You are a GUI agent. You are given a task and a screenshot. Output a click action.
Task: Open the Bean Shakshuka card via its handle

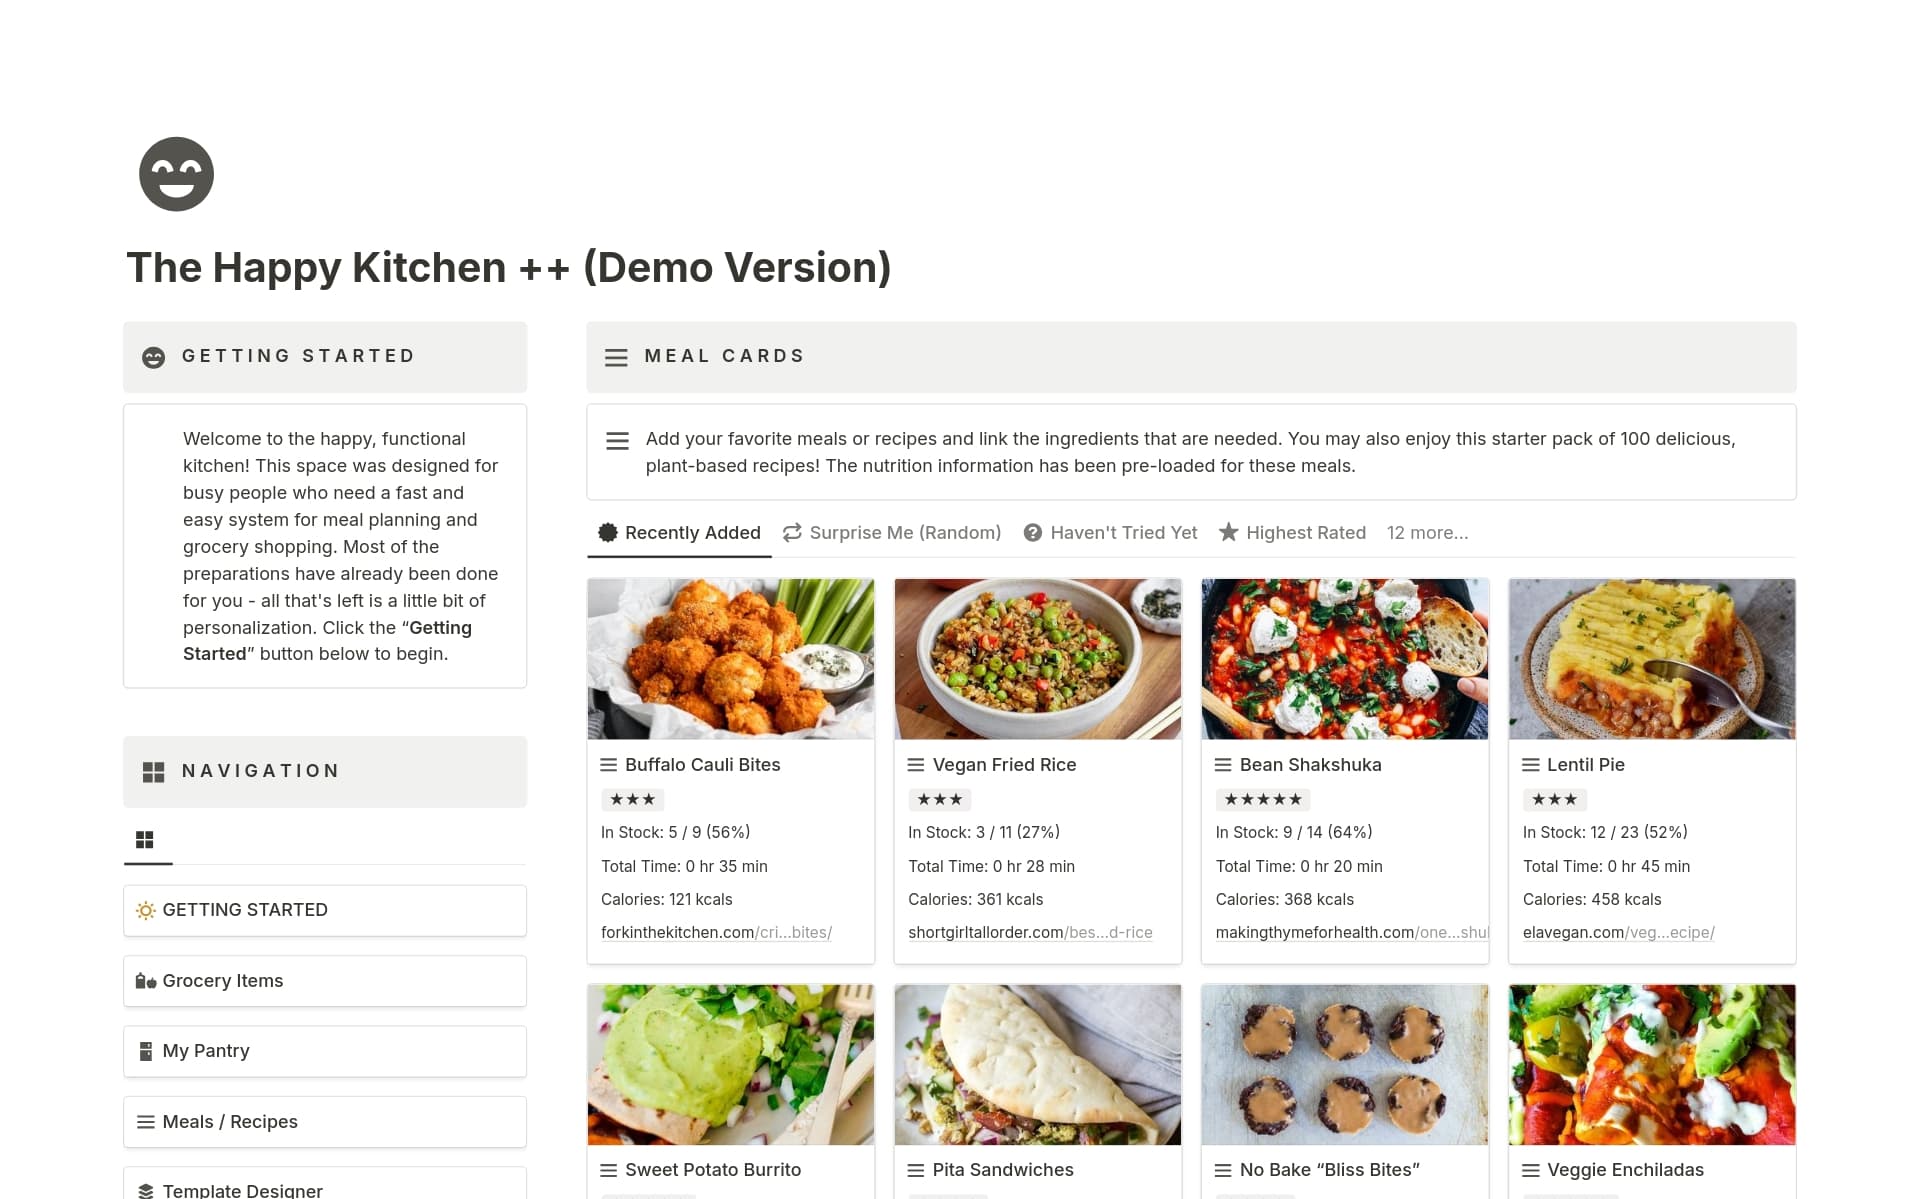[1222, 765]
